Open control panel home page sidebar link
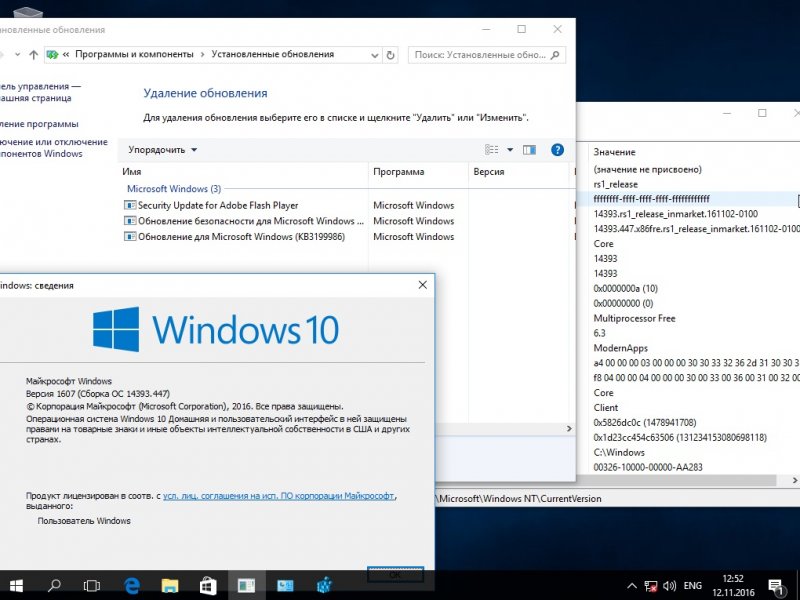The image size is (800, 600). 40,92
